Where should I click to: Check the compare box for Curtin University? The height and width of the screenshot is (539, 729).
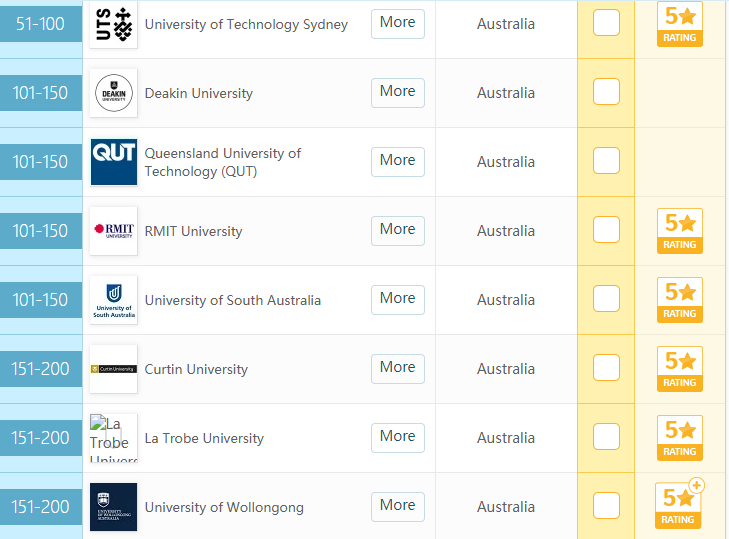[606, 368]
